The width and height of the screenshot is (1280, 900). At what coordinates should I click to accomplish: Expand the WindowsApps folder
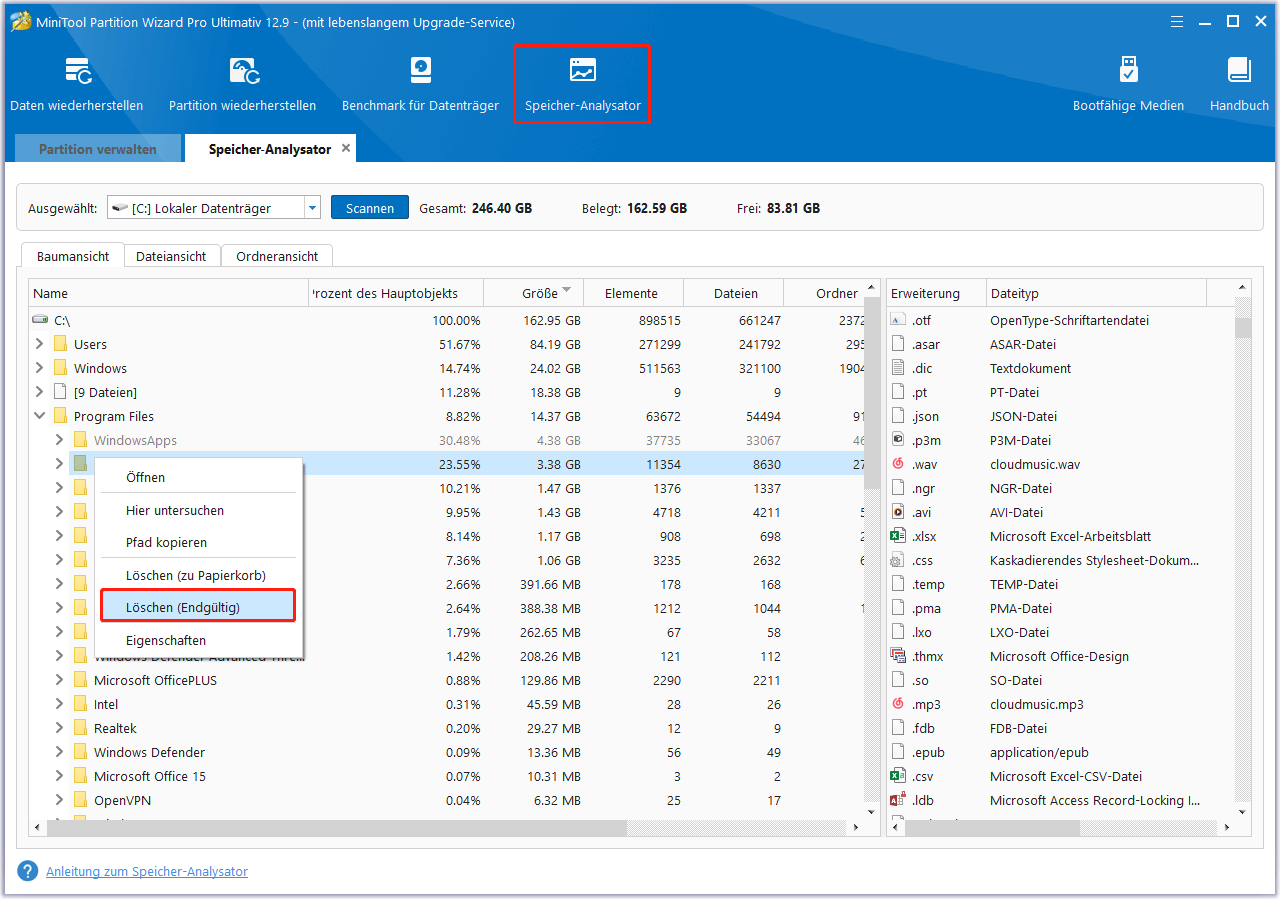tap(59, 440)
